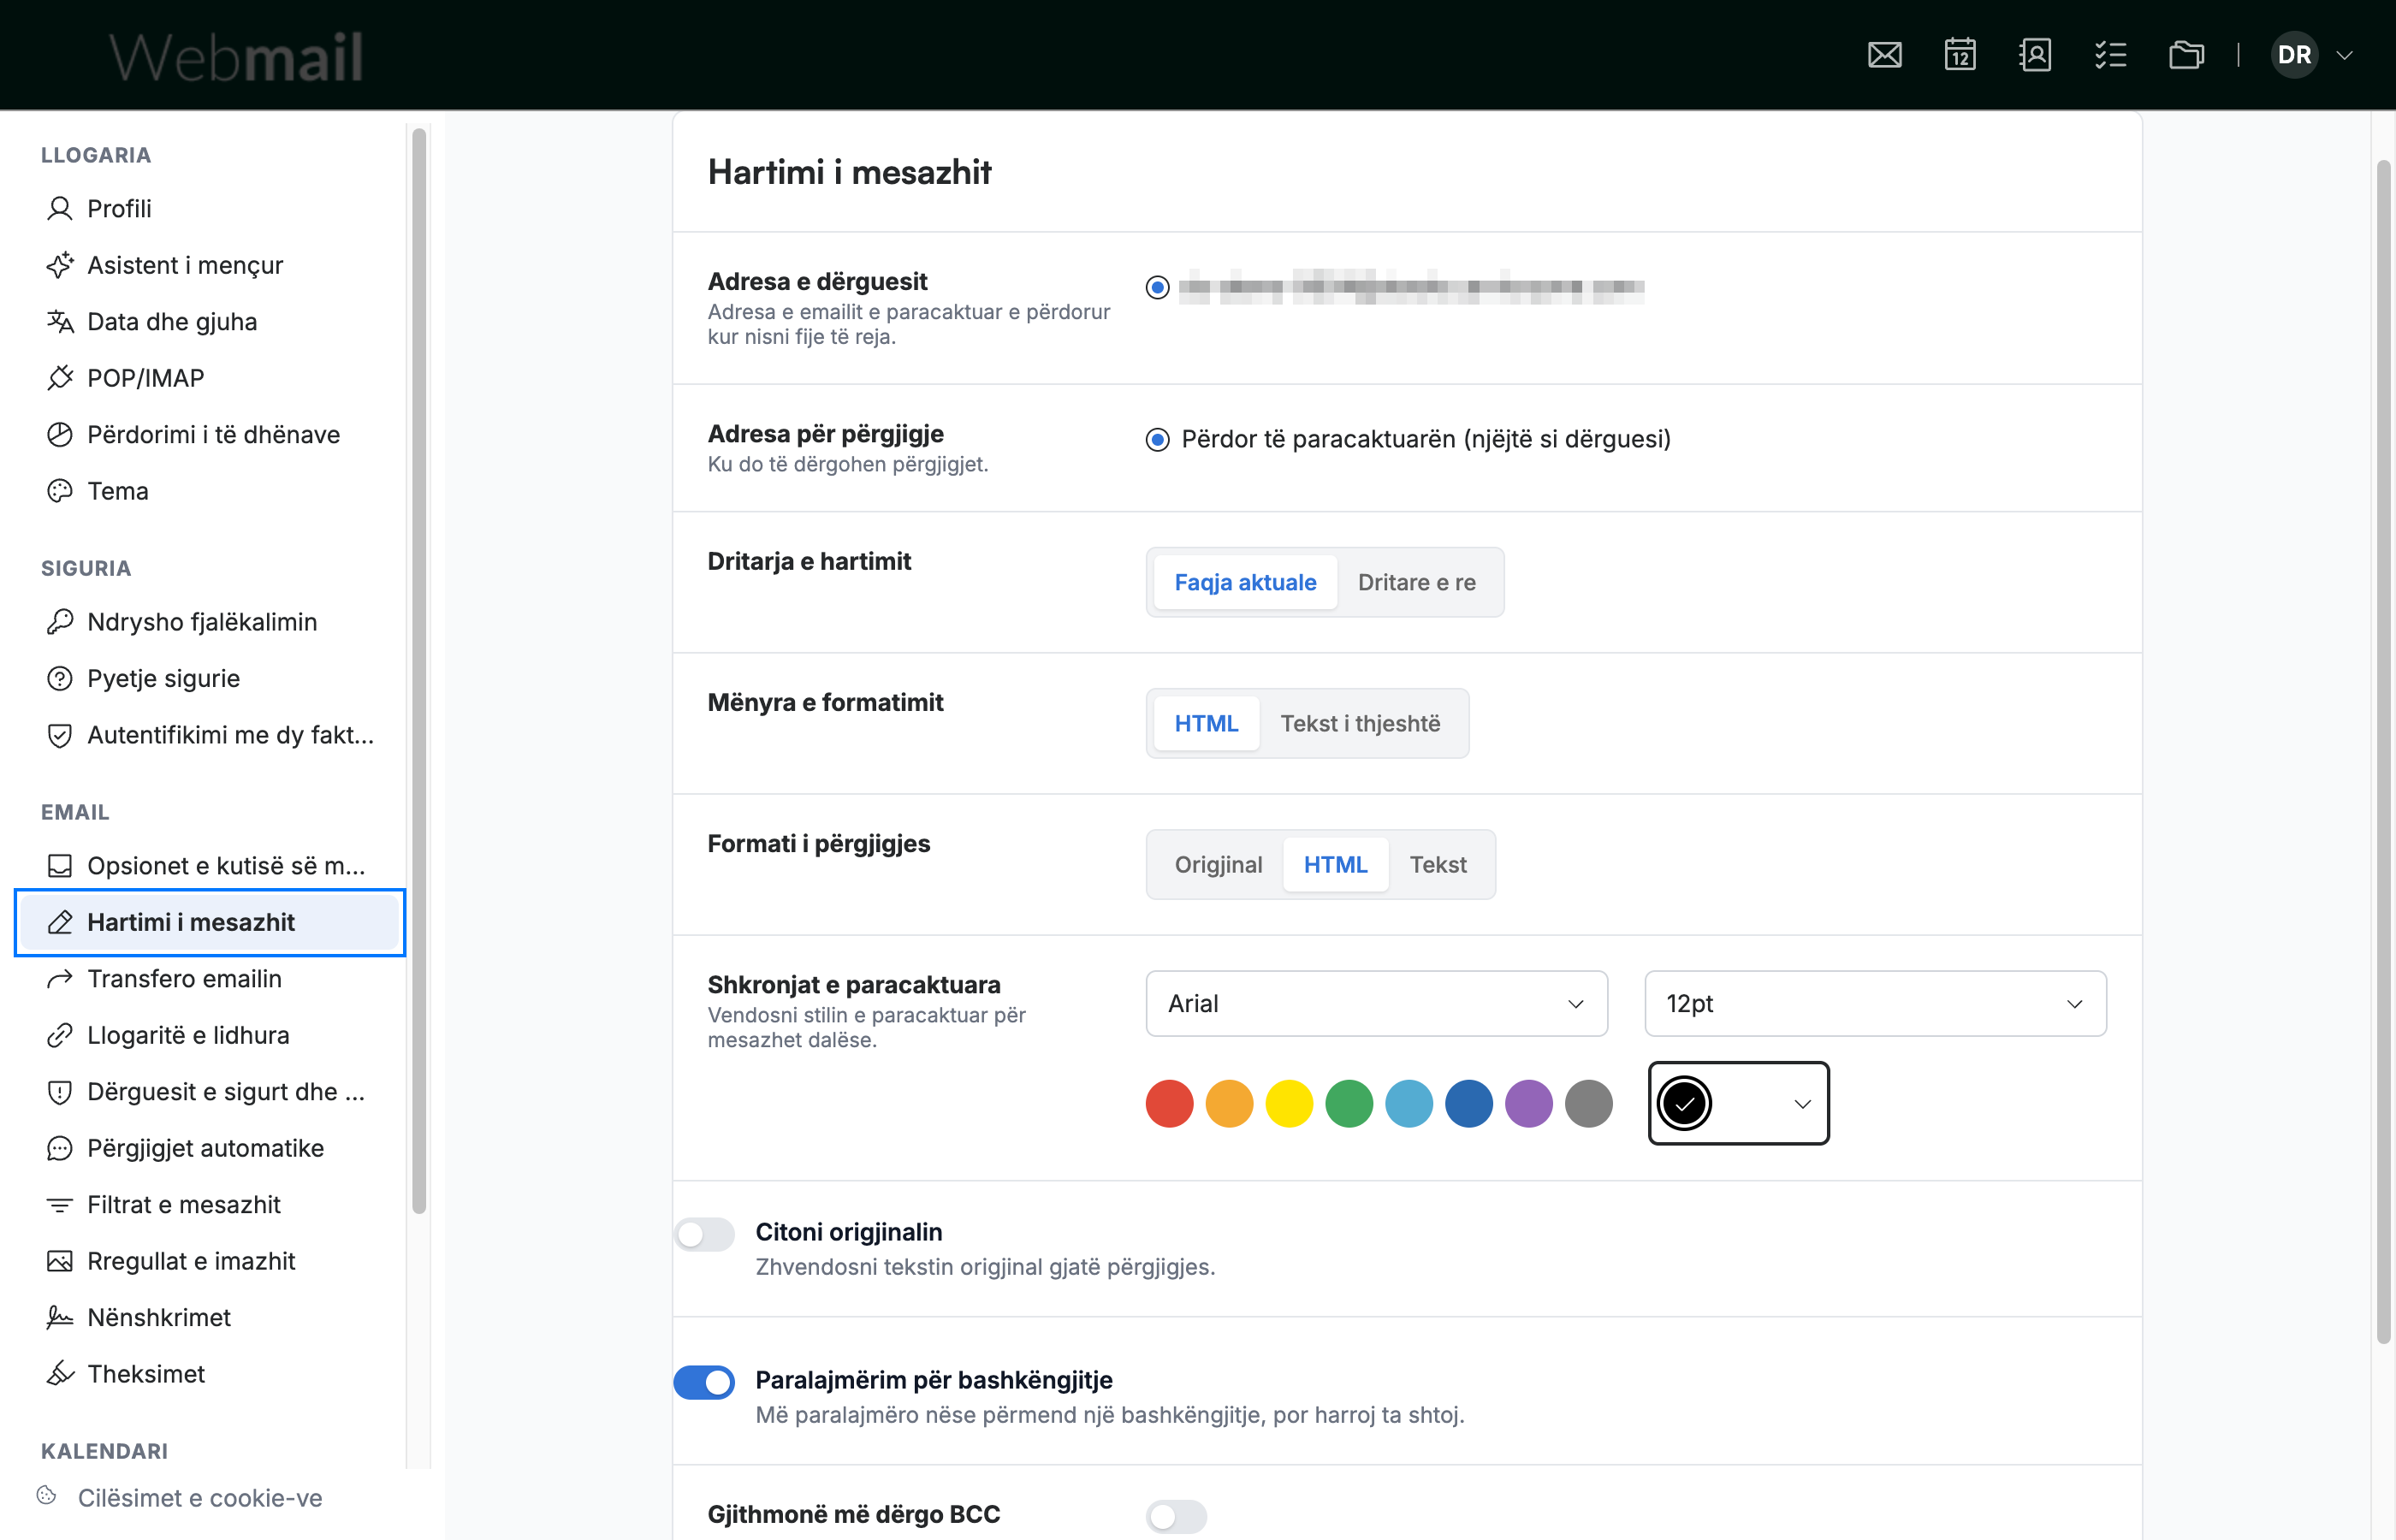Click the DR user avatar
The width and height of the screenshot is (2396, 1540).
pyautogui.click(x=2294, y=55)
